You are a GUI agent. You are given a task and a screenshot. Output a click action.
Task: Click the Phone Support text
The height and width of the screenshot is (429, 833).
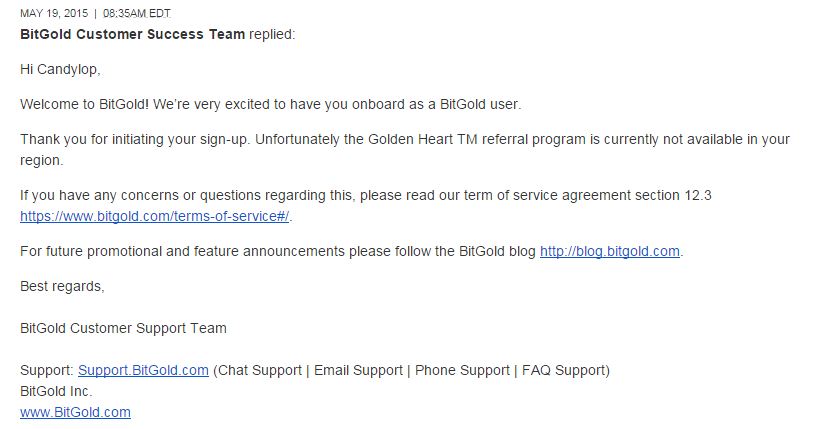pyautogui.click(x=462, y=370)
